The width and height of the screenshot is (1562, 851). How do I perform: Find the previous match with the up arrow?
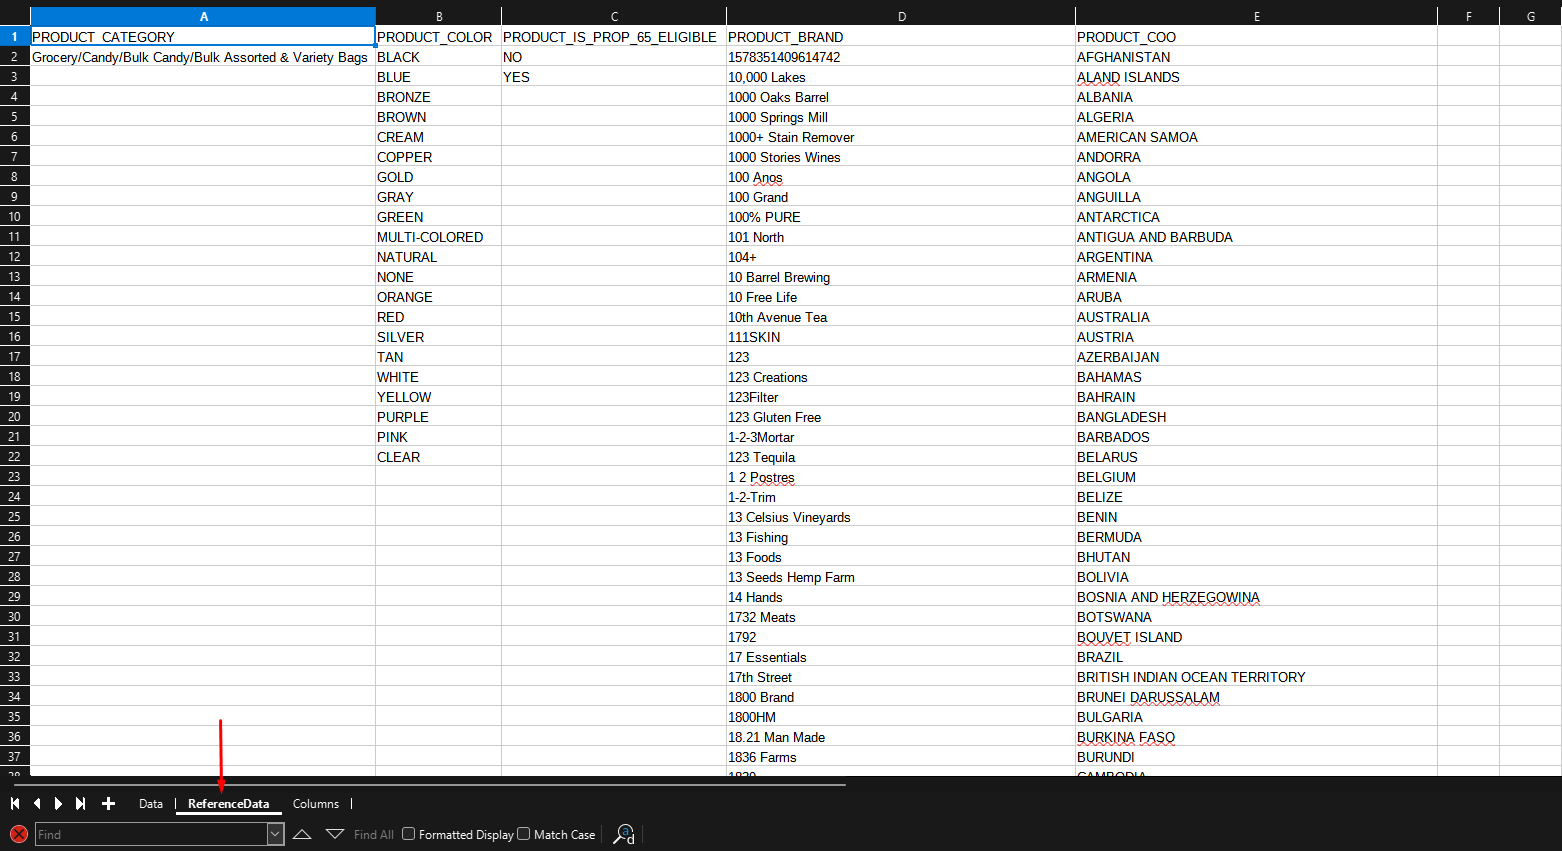pyautogui.click(x=302, y=834)
